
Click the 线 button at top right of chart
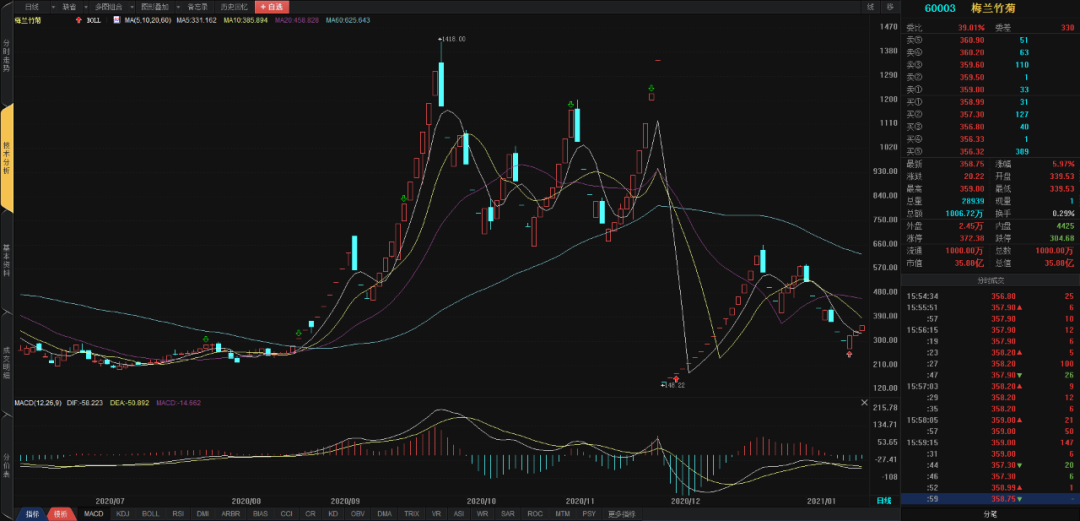click(x=871, y=7)
